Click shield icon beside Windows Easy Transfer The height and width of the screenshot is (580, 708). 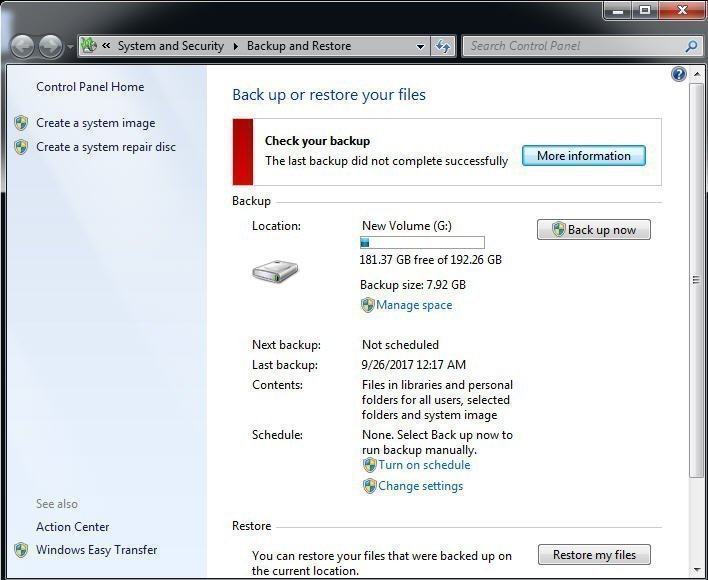point(21,550)
